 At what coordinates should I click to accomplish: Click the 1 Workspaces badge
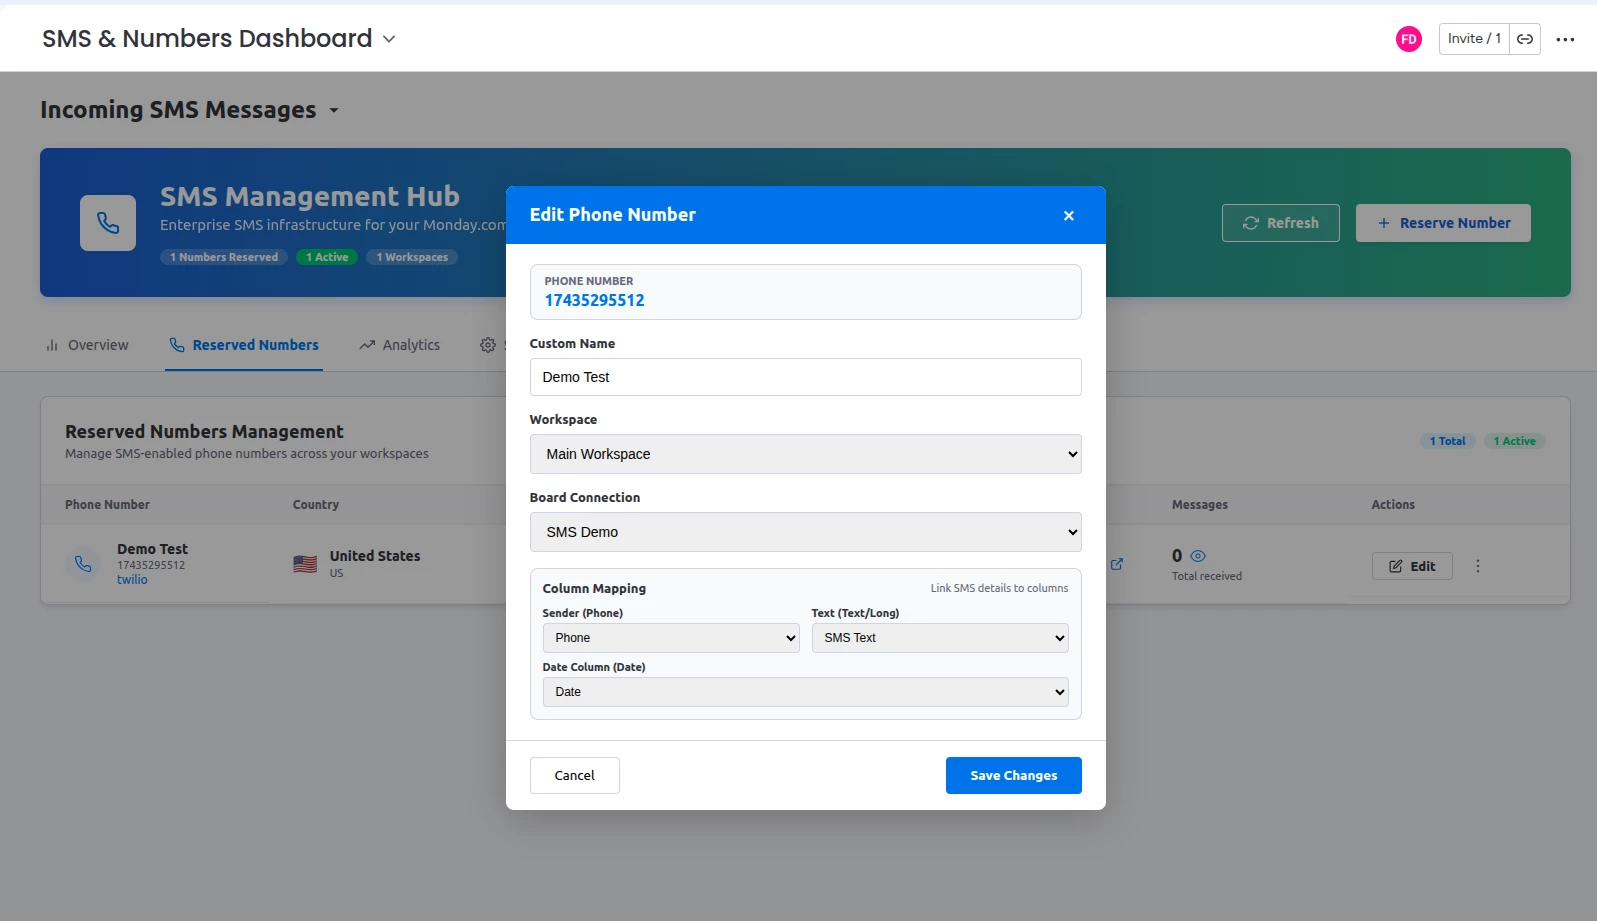412,257
